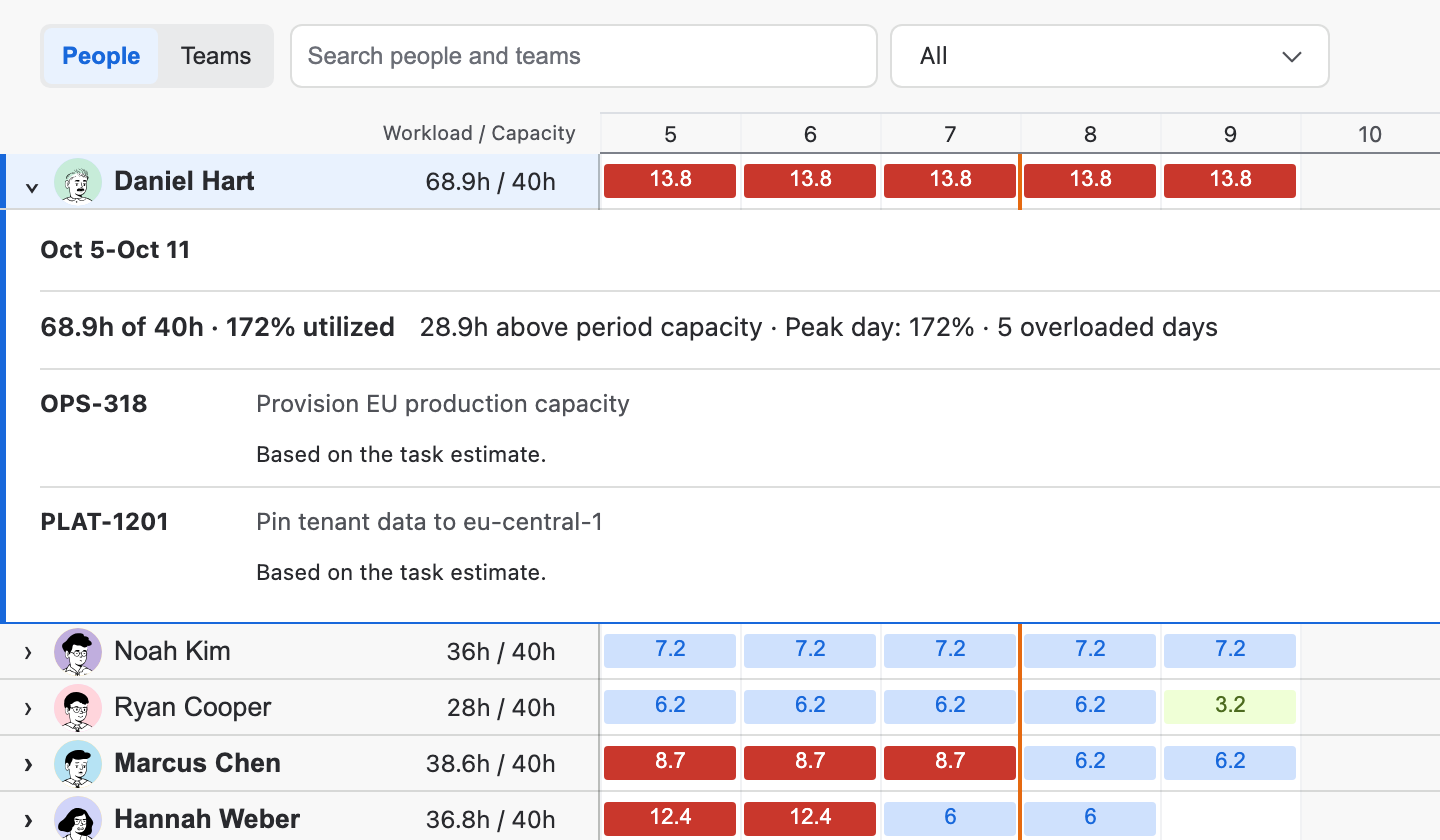Select Daniel Hart's 13.8 bar on day 9
This screenshot has height=840, width=1440.
(1230, 181)
